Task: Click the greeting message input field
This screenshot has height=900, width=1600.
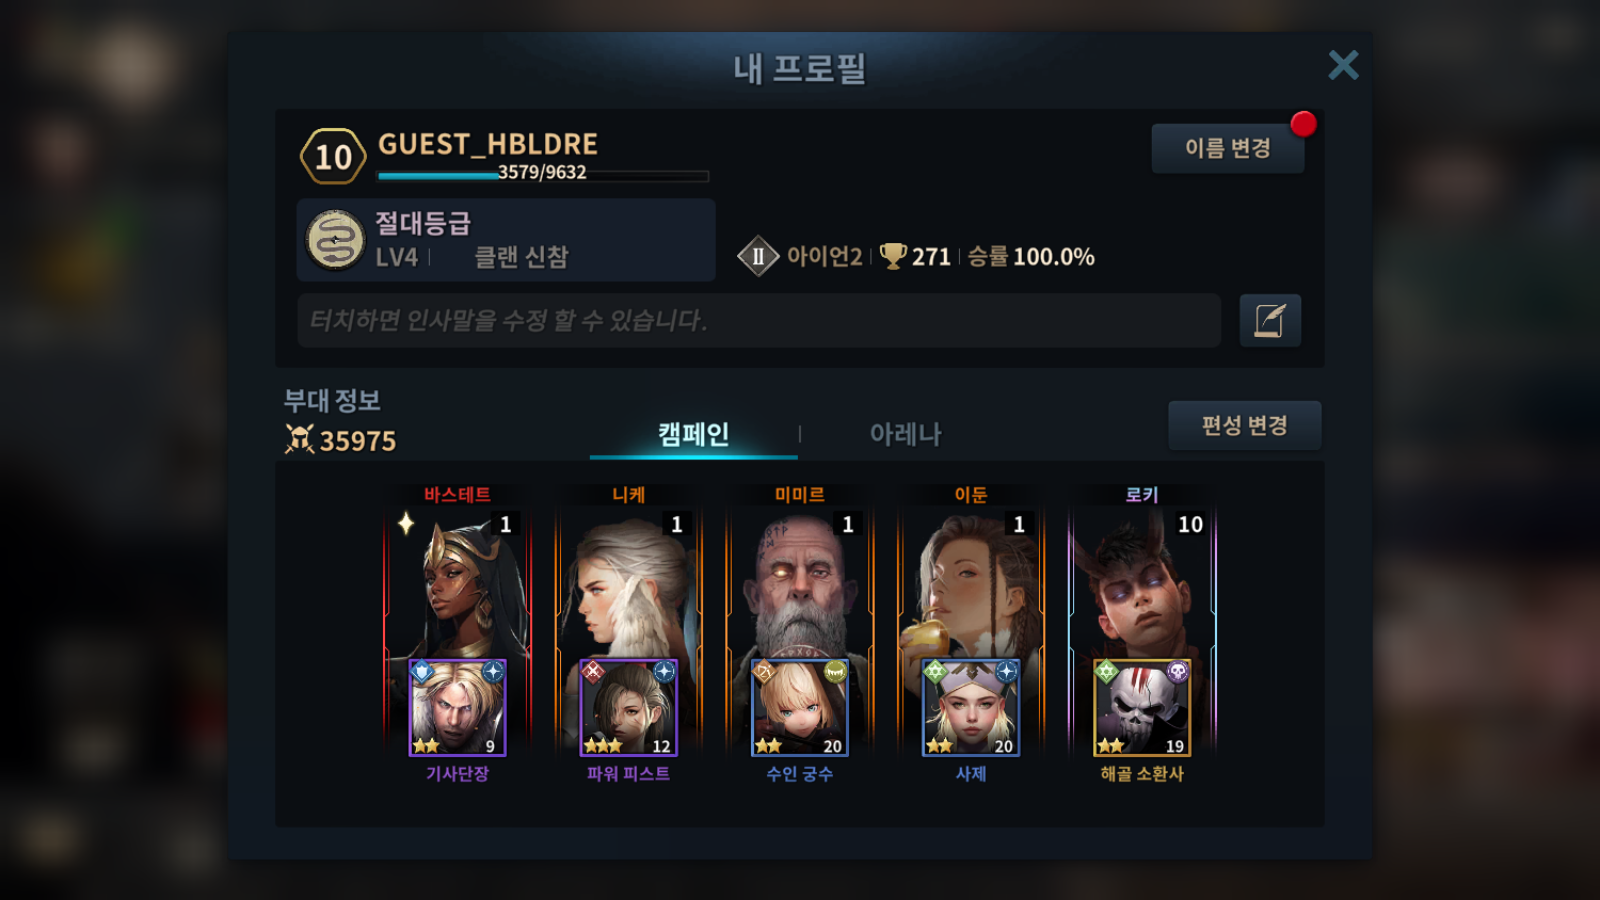Action: tap(759, 321)
